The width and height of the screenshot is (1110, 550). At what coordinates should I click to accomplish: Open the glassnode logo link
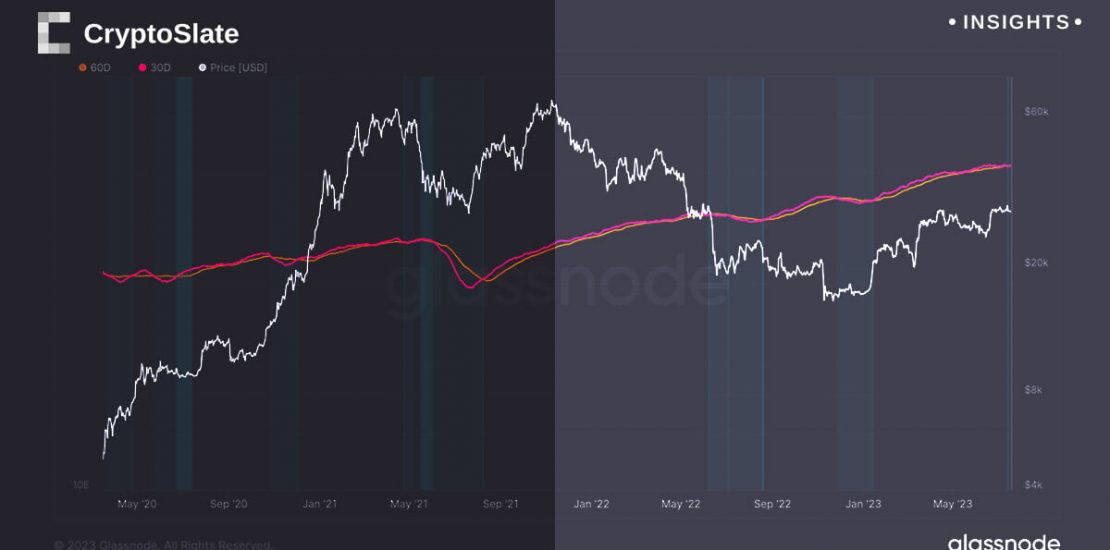[1003, 541]
